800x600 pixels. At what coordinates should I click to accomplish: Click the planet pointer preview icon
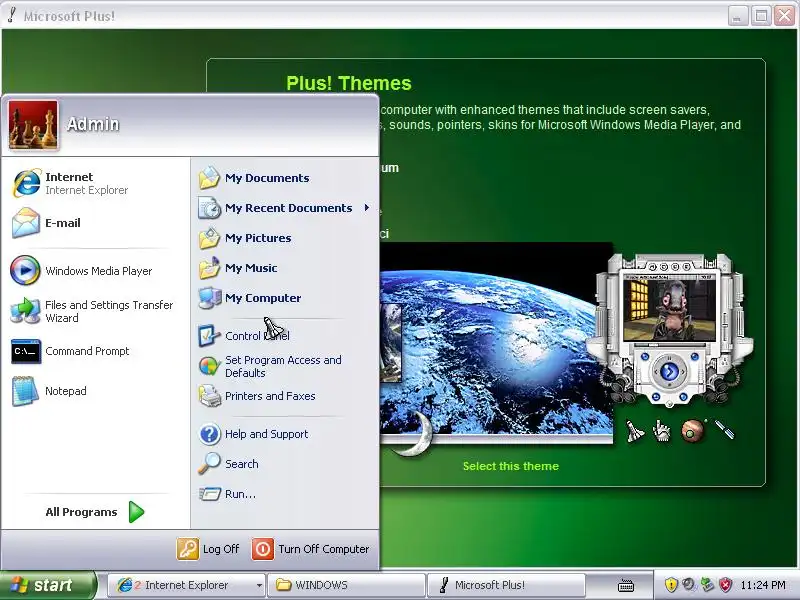pos(693,431)
